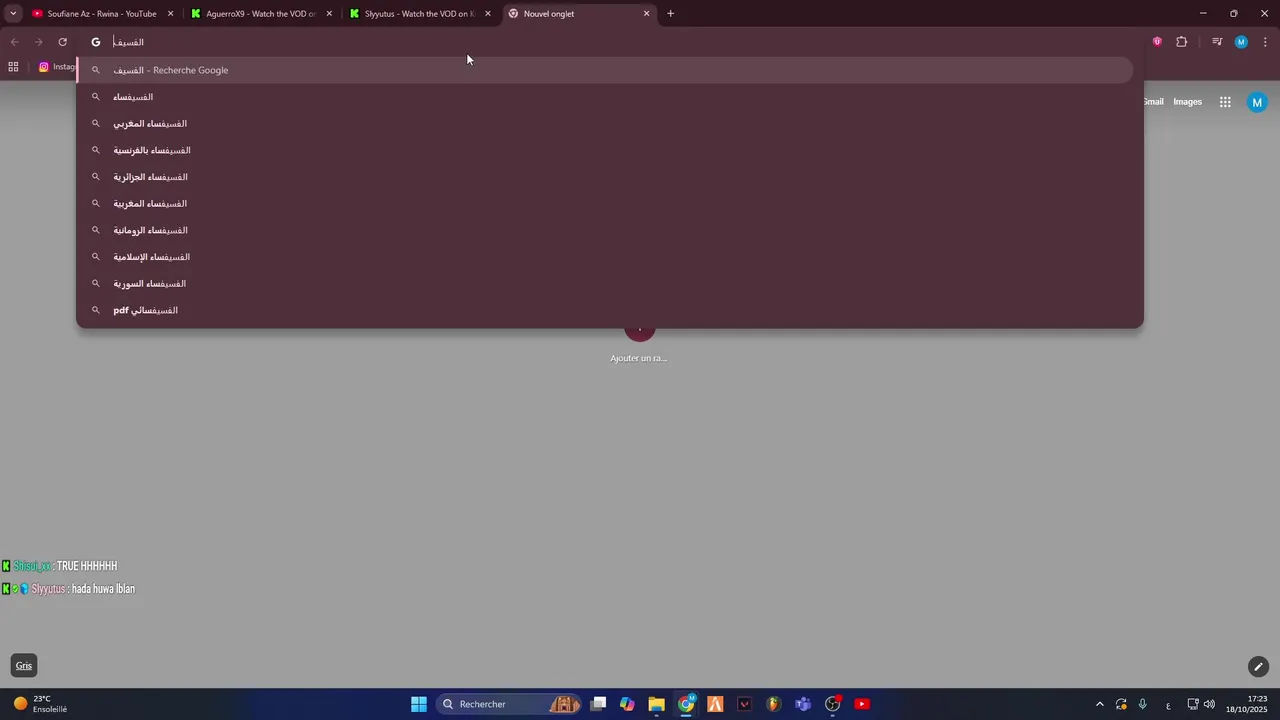
Task: Launch Copilot from the taskbar
Action: pyautogui.click(x=627, y=704)
